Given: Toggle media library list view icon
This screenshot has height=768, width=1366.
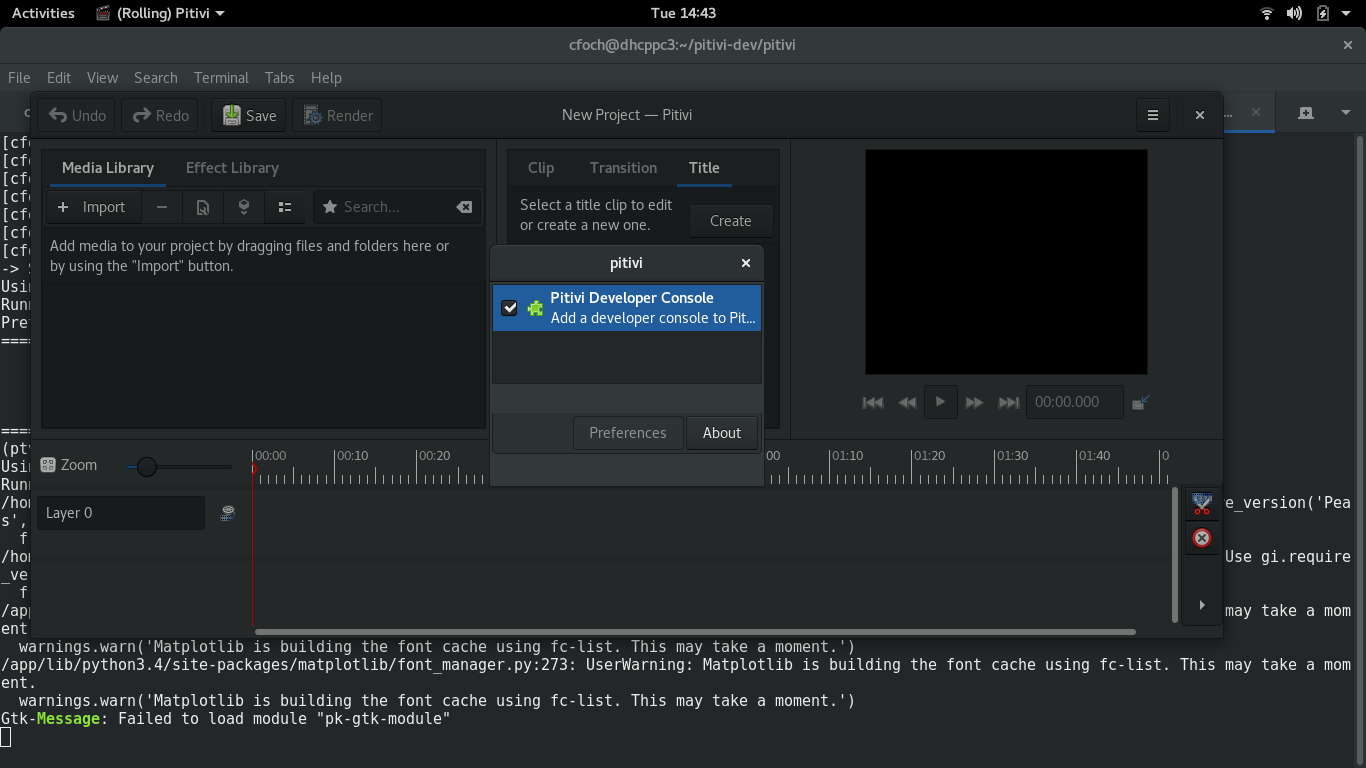Looking at the screenshot, I should pos(285,207).
